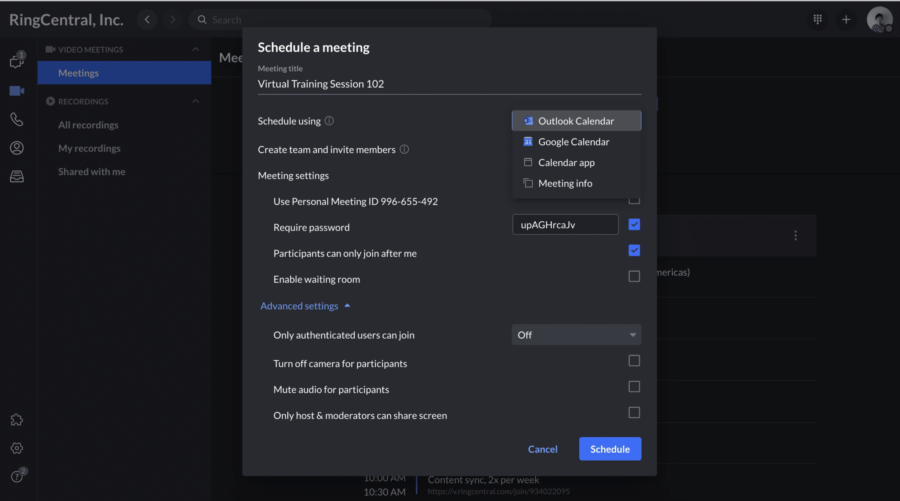Click the Schedule button
The height and width of the screenshot is (501, 900).
pyautogui.click(x=609, y=449)
